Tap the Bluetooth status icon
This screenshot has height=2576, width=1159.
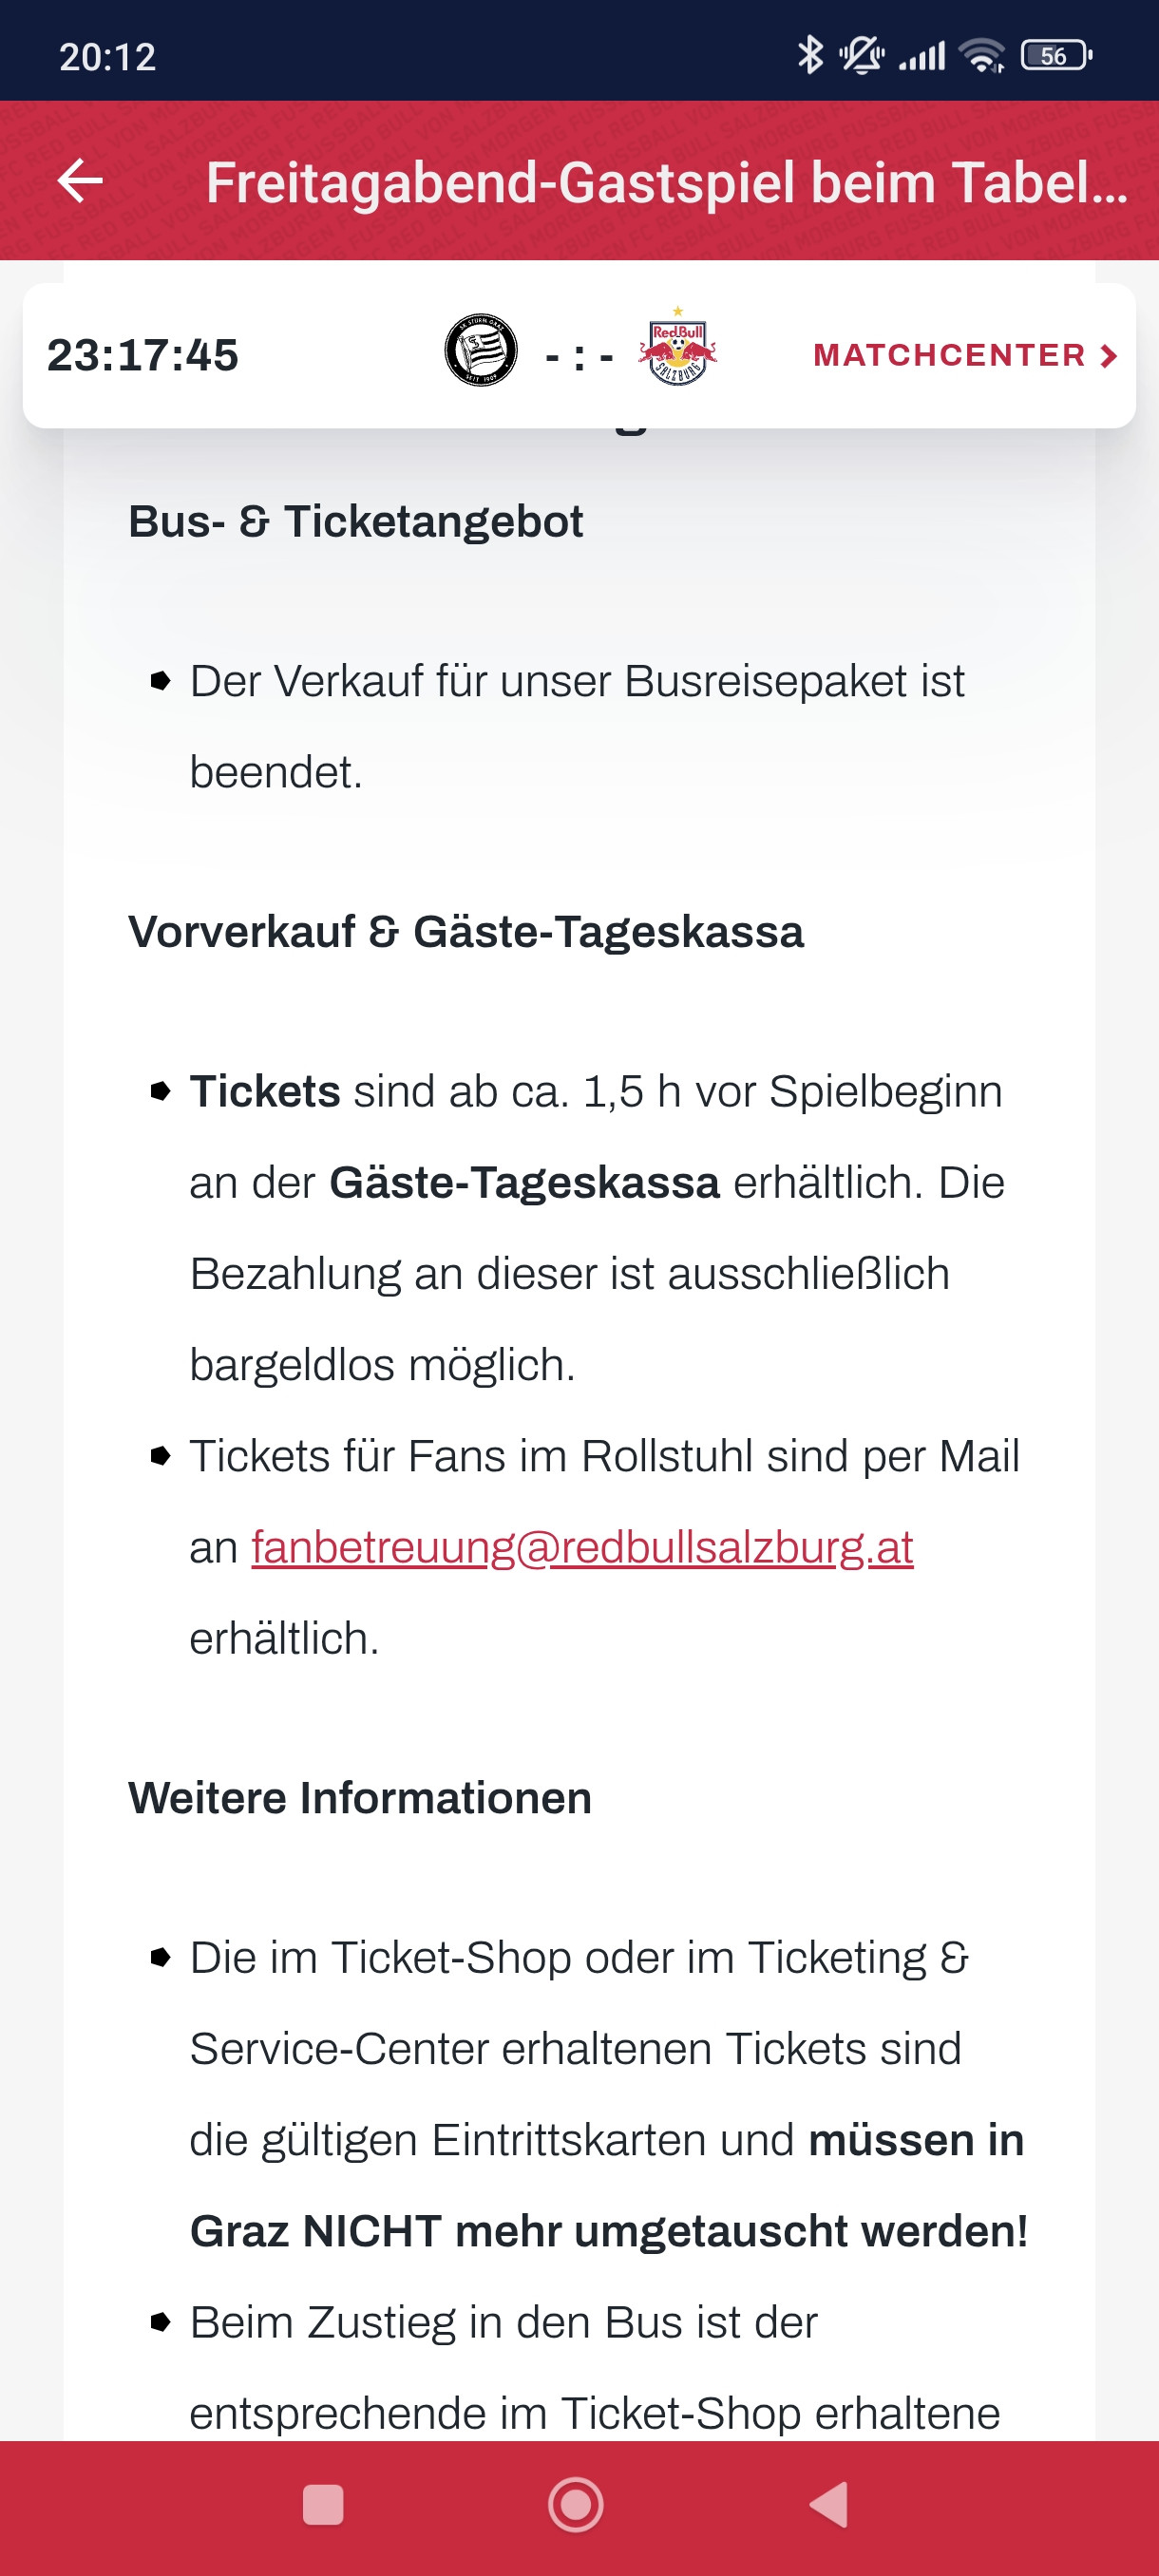808,55
